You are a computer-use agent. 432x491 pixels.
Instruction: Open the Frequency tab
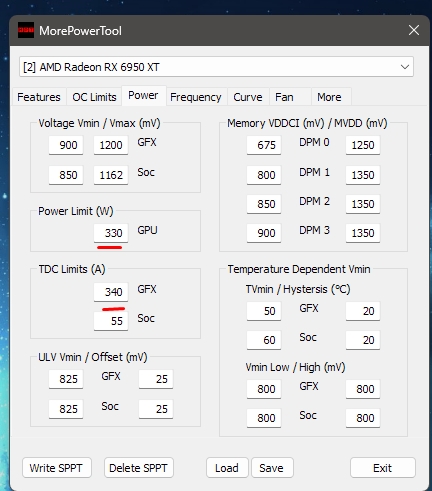coord(196,97)
